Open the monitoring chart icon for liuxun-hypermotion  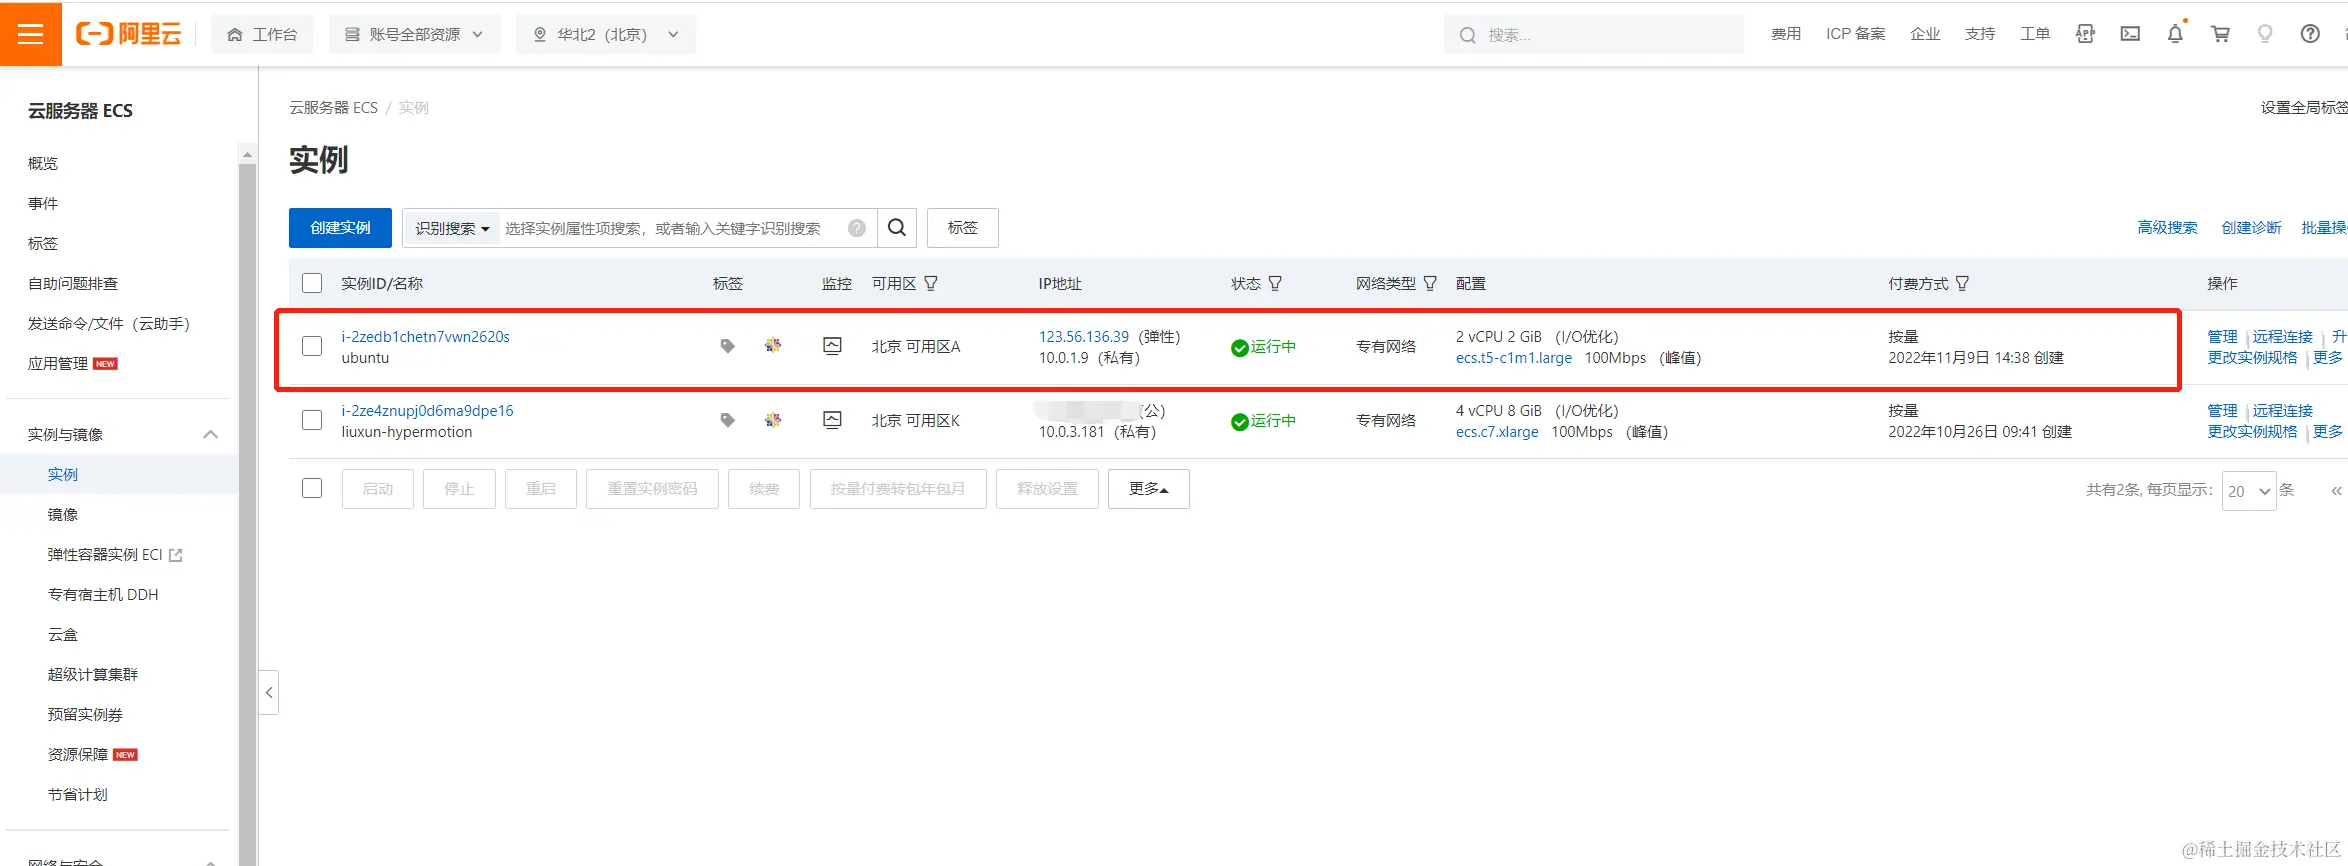(x=832, y=420)
